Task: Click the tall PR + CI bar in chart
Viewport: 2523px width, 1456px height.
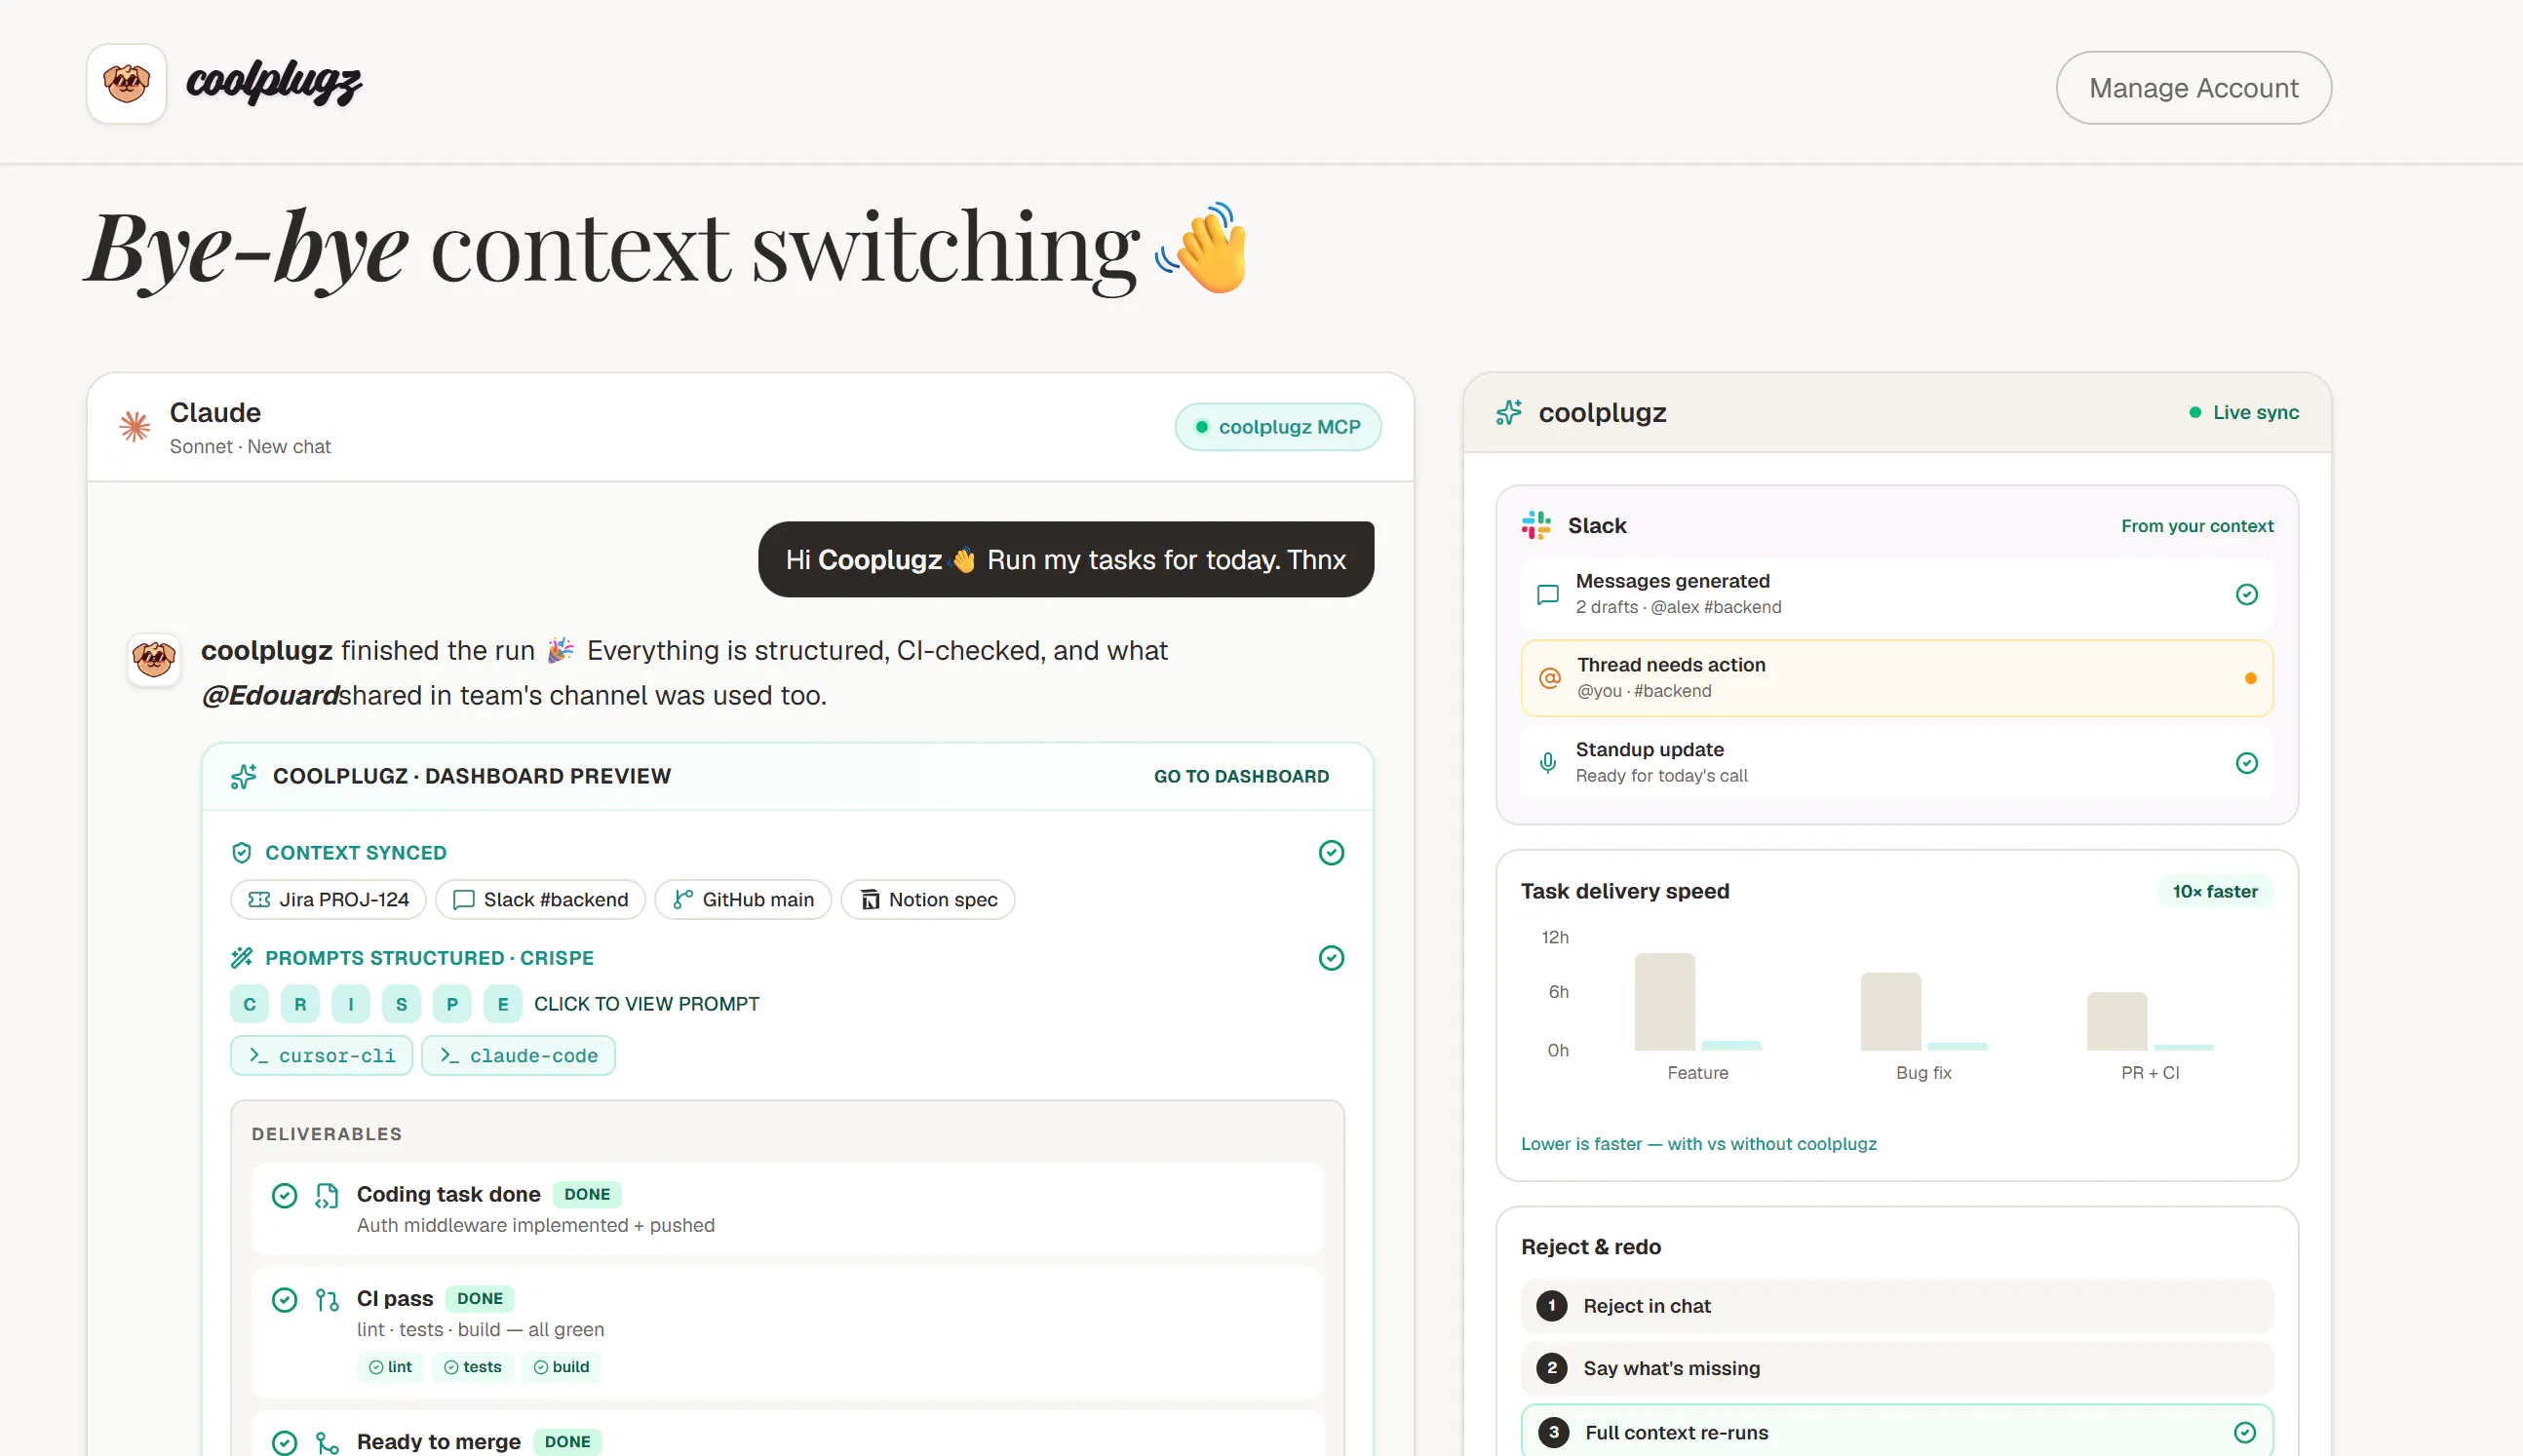Action: pos(2116,1021)
